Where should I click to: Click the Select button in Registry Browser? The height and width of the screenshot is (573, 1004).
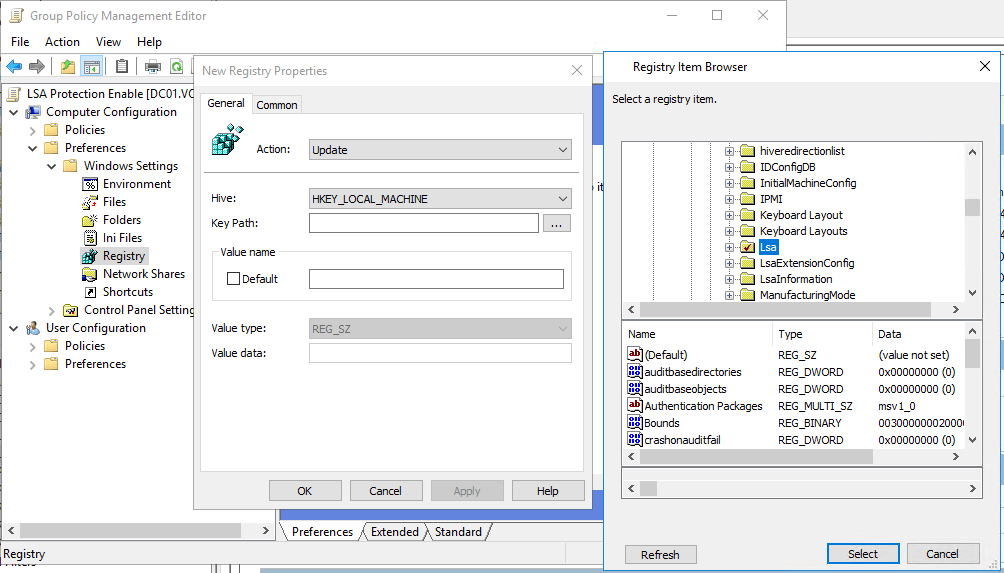coord(862,554)
